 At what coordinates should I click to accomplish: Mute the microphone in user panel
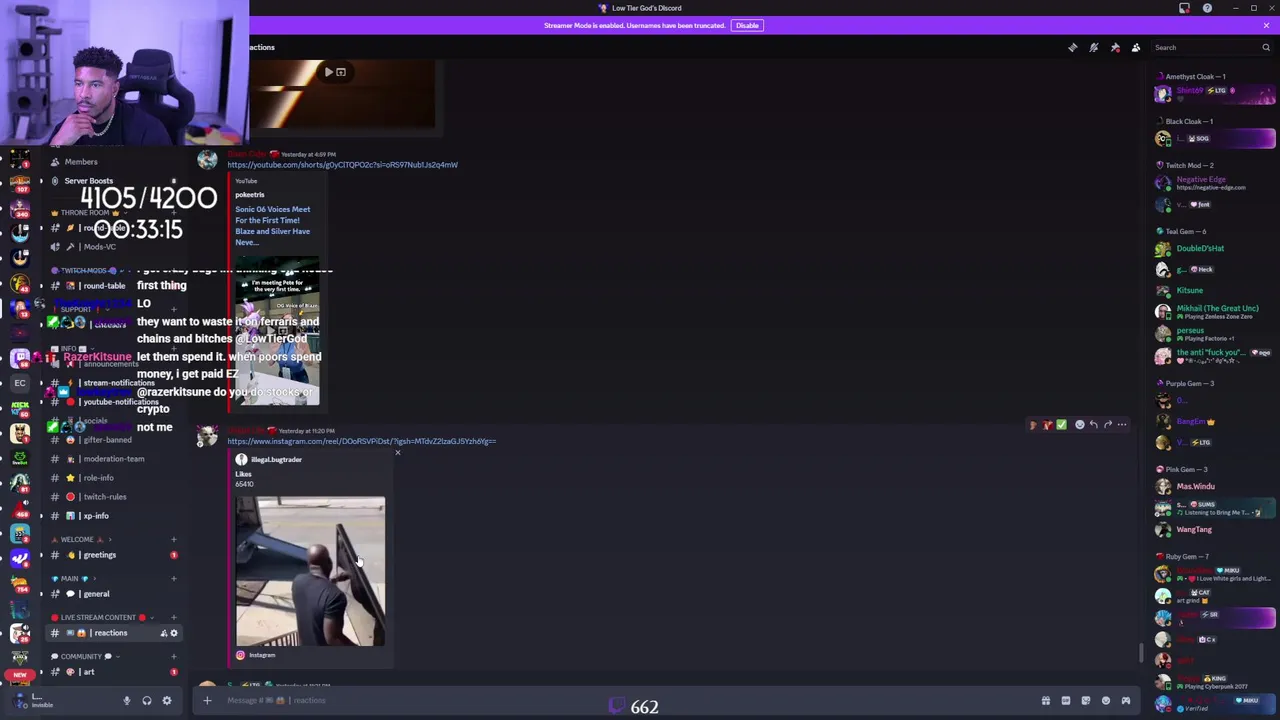click(126, 701)
